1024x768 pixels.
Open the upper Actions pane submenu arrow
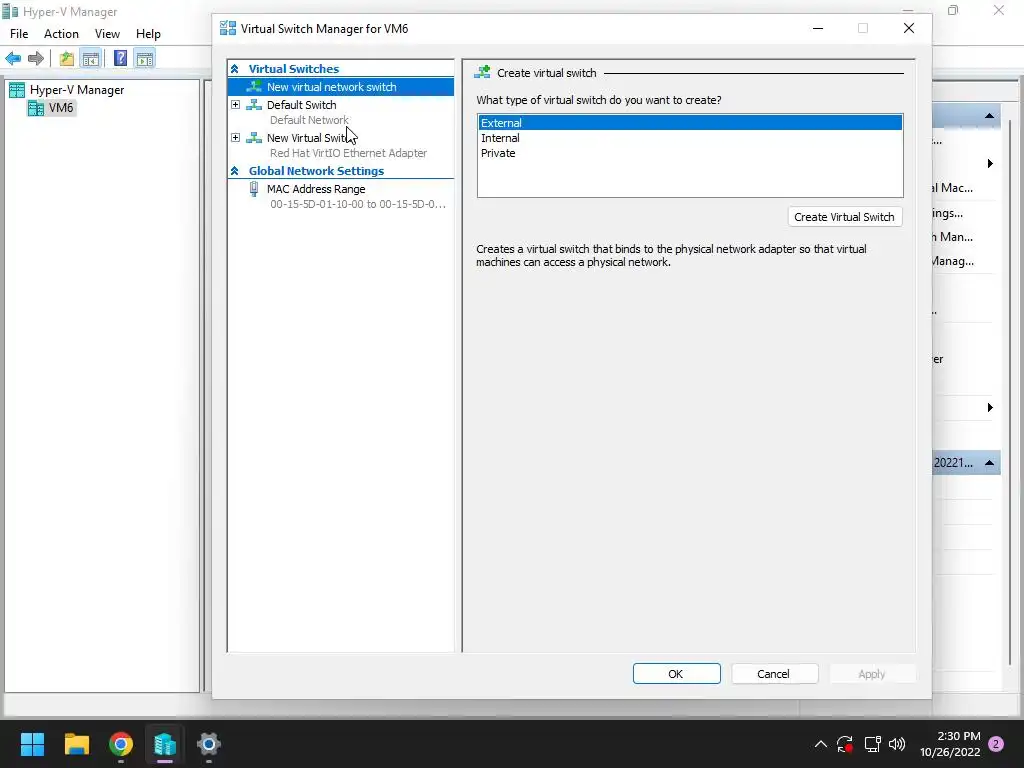(x=990, y=163)
